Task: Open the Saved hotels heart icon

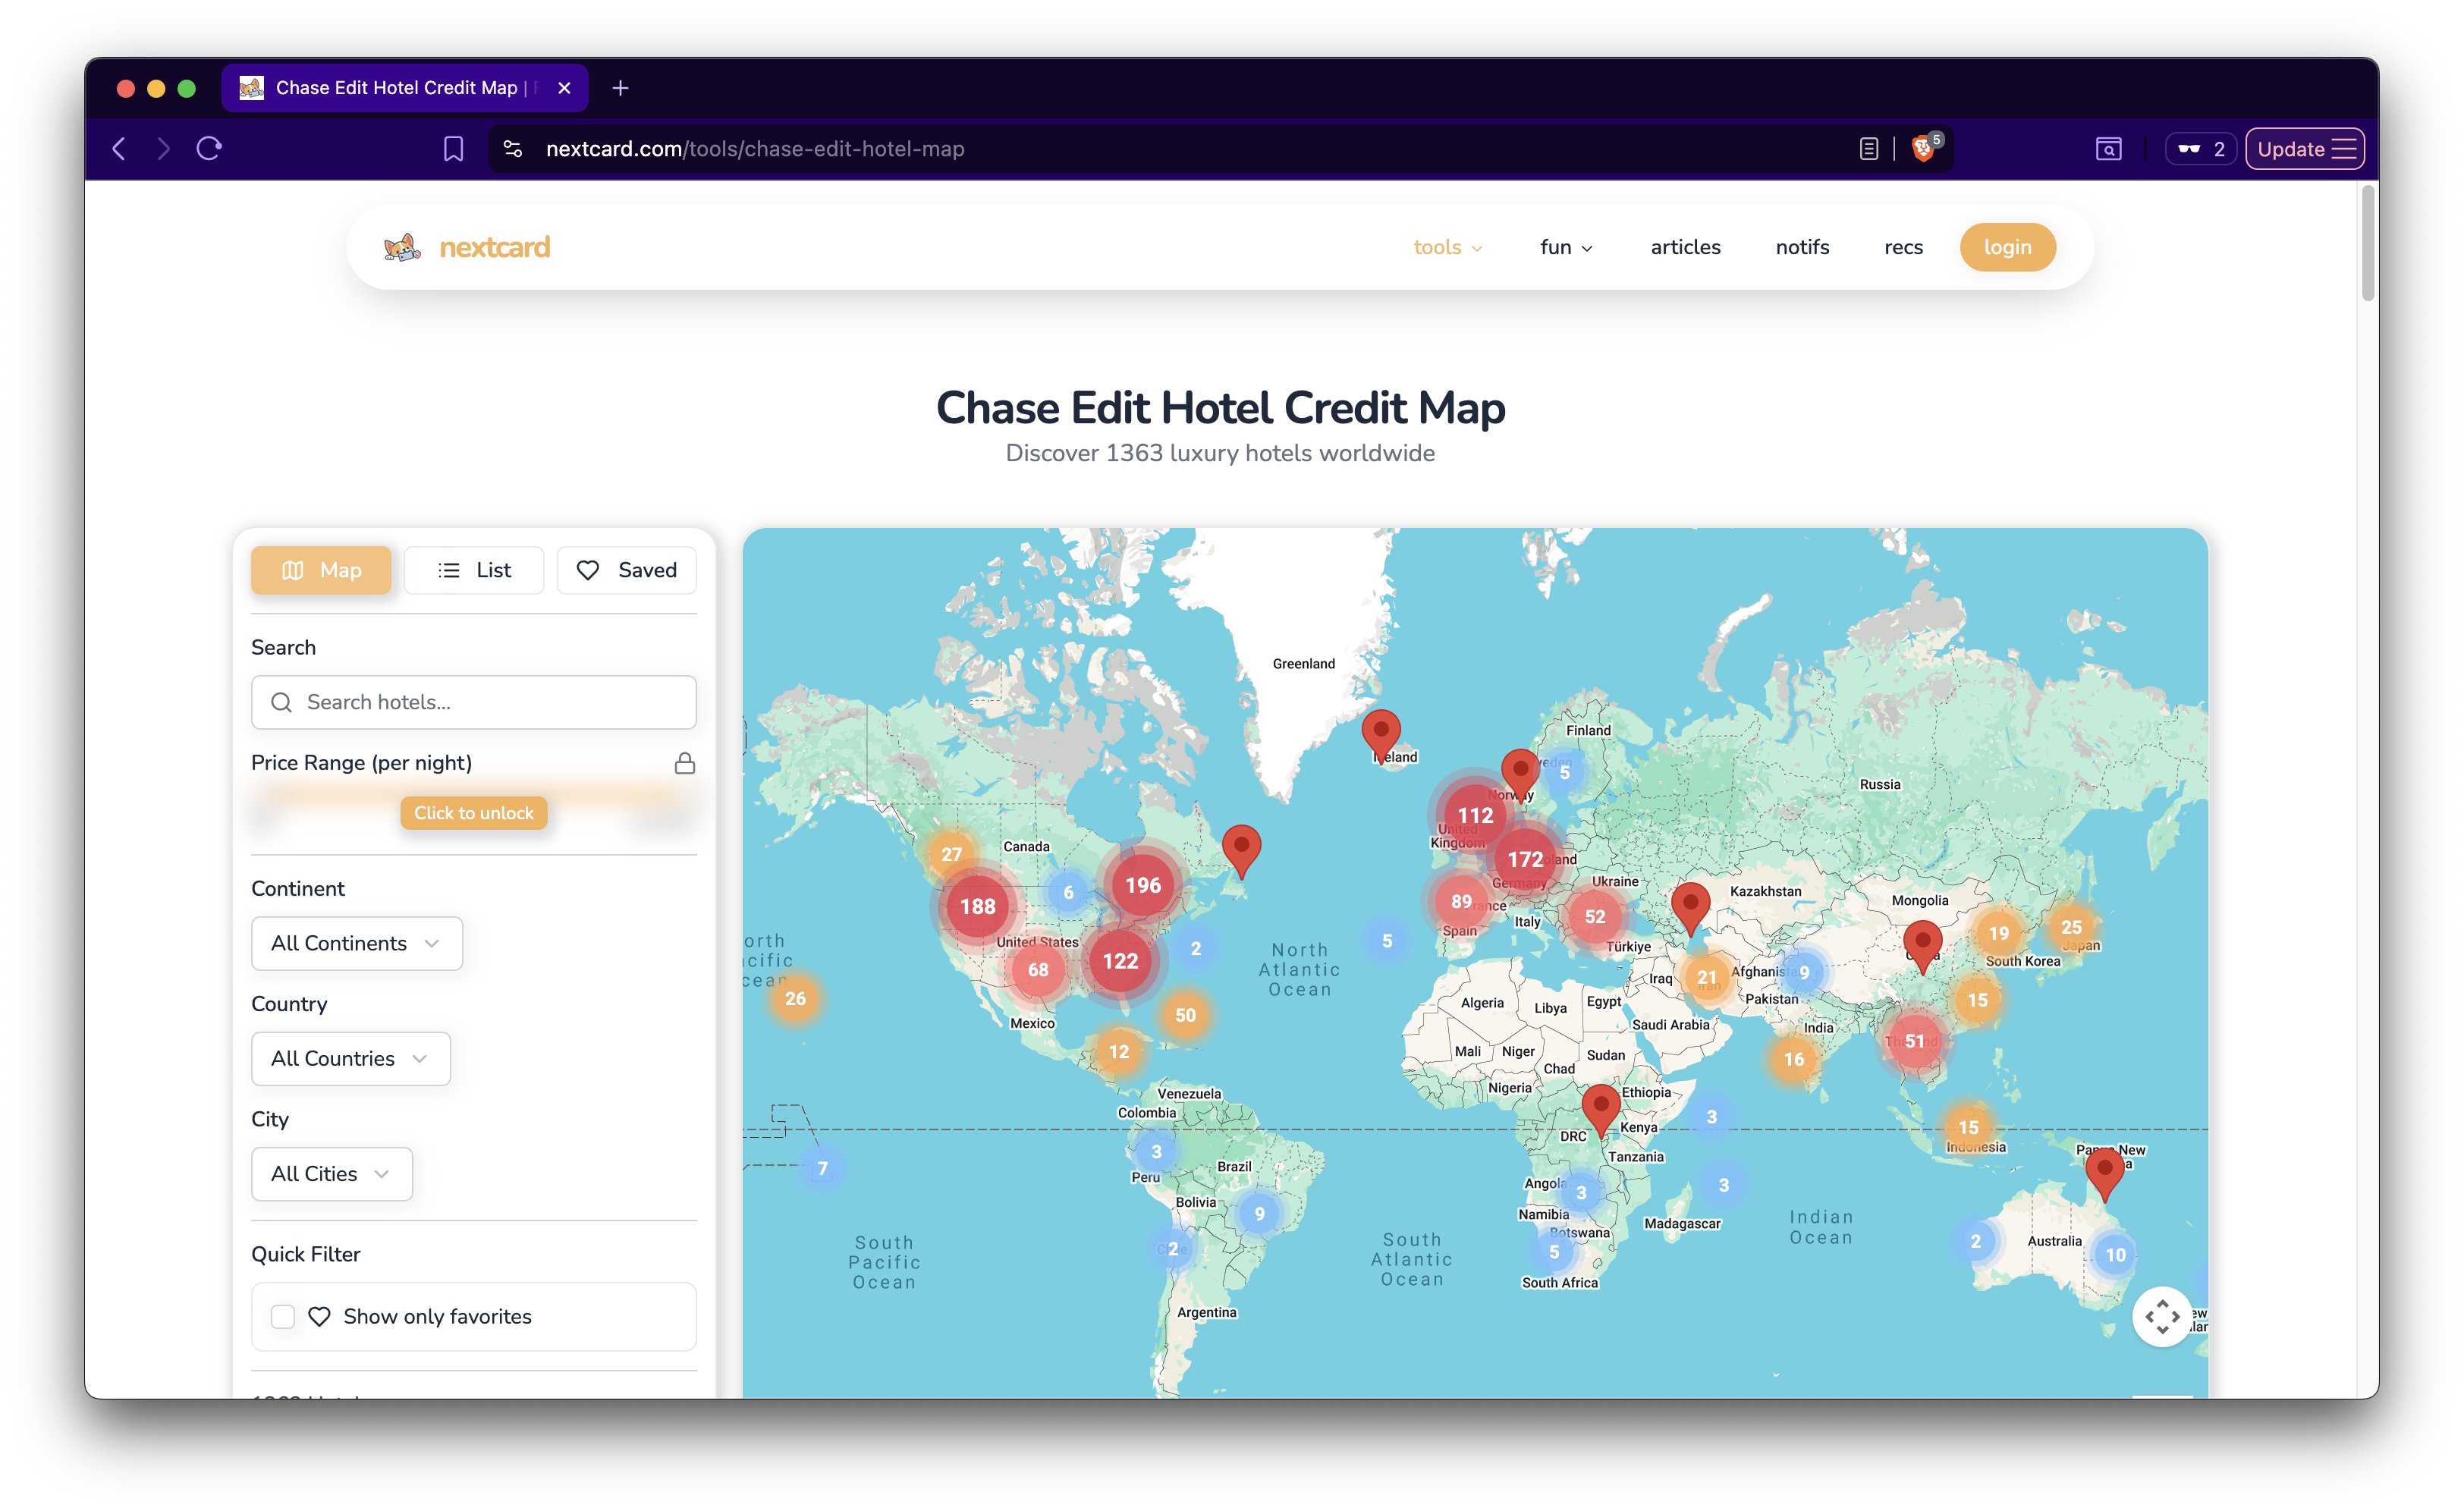Action: (x=589, y=570)
